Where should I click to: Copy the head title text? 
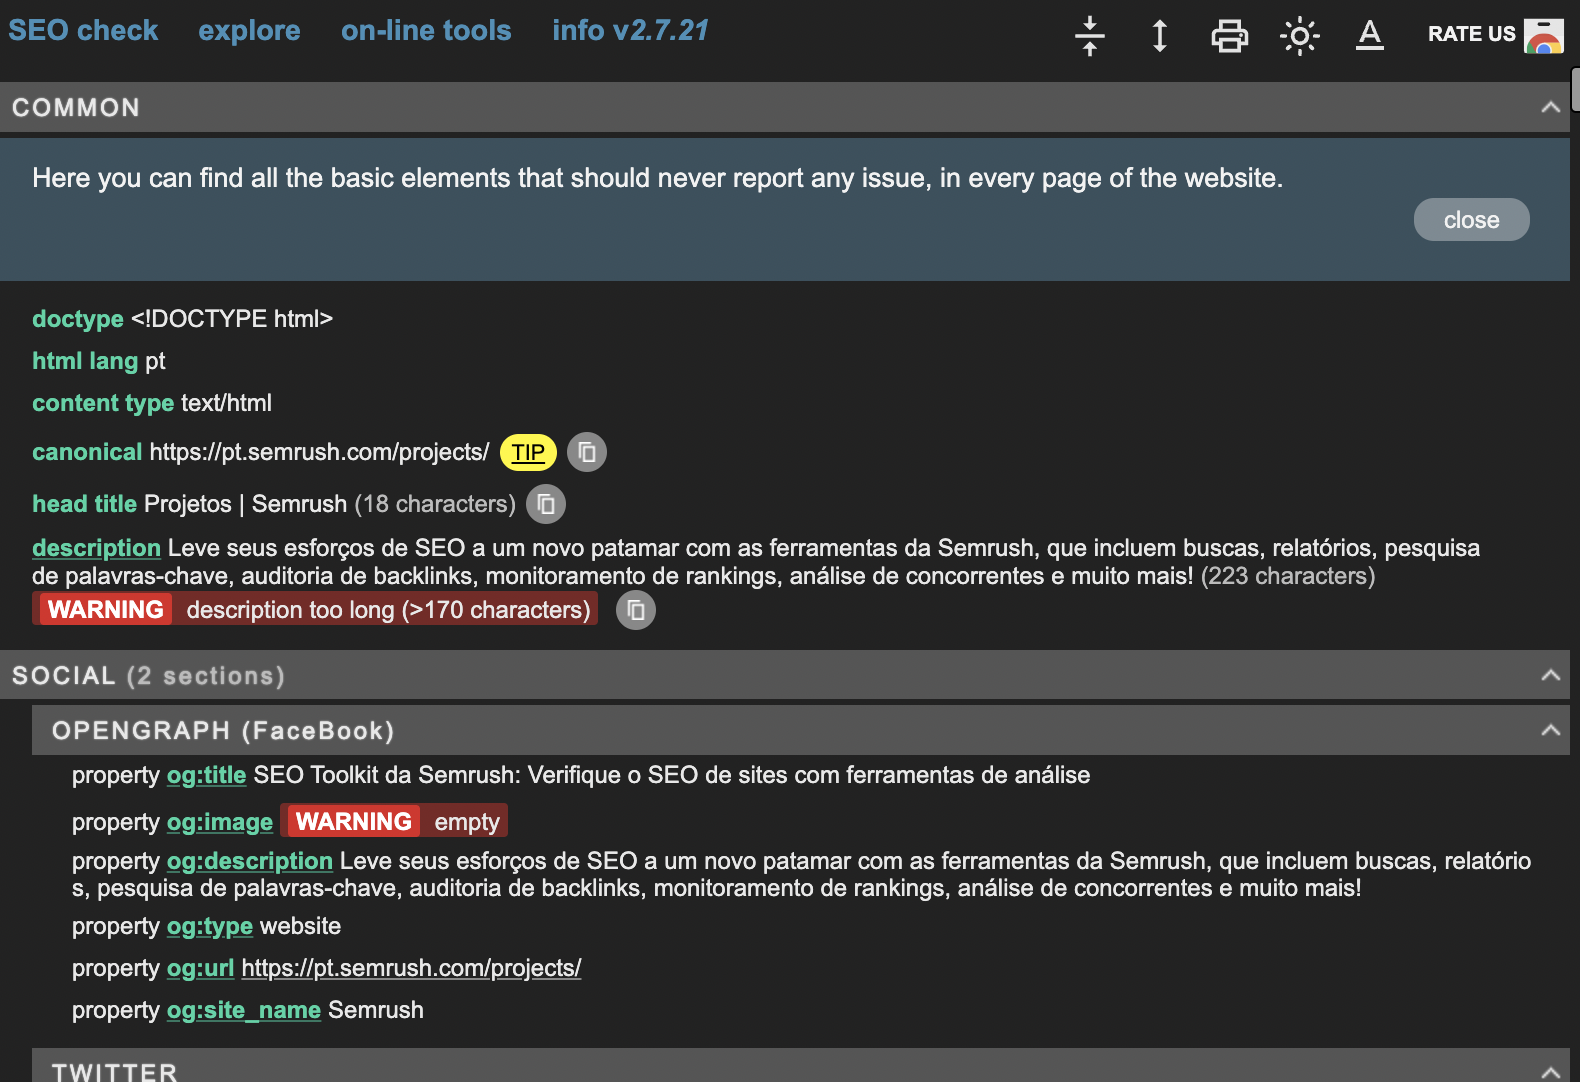(x=546, y=504)
